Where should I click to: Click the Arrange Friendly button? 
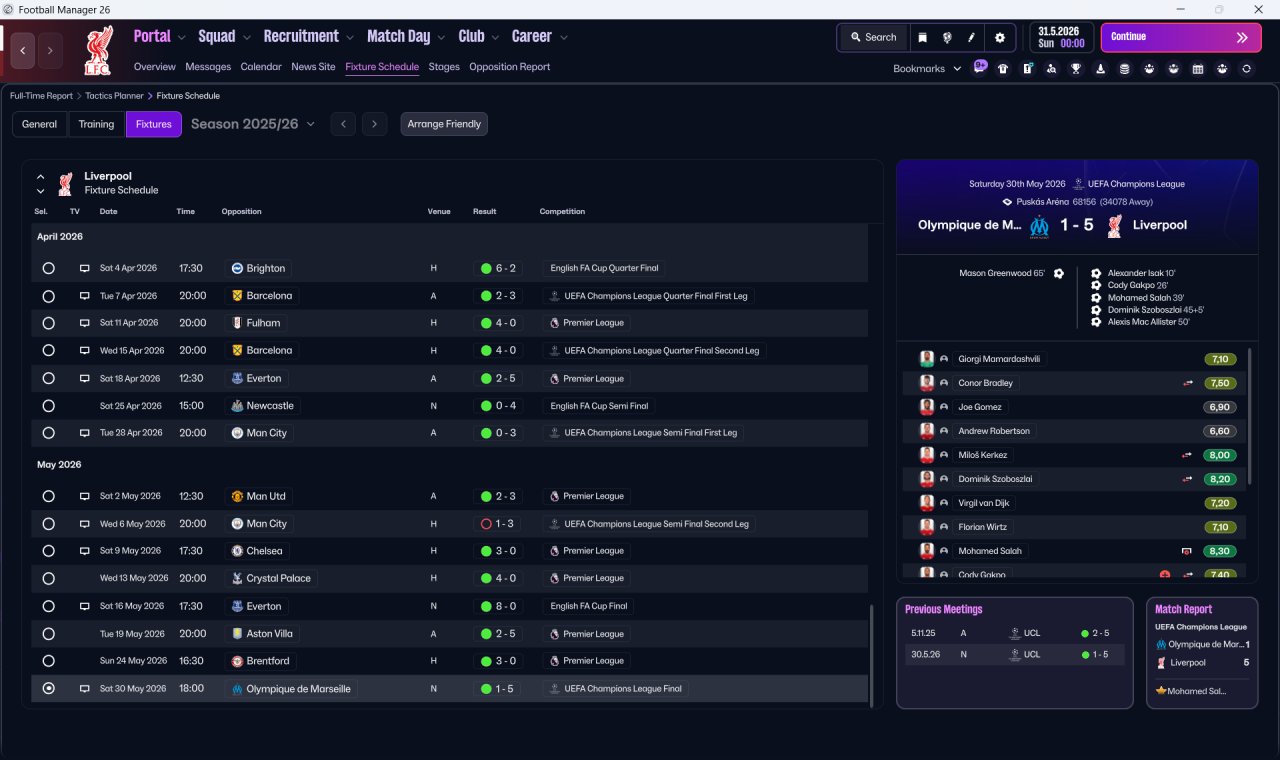click(444, 124)
